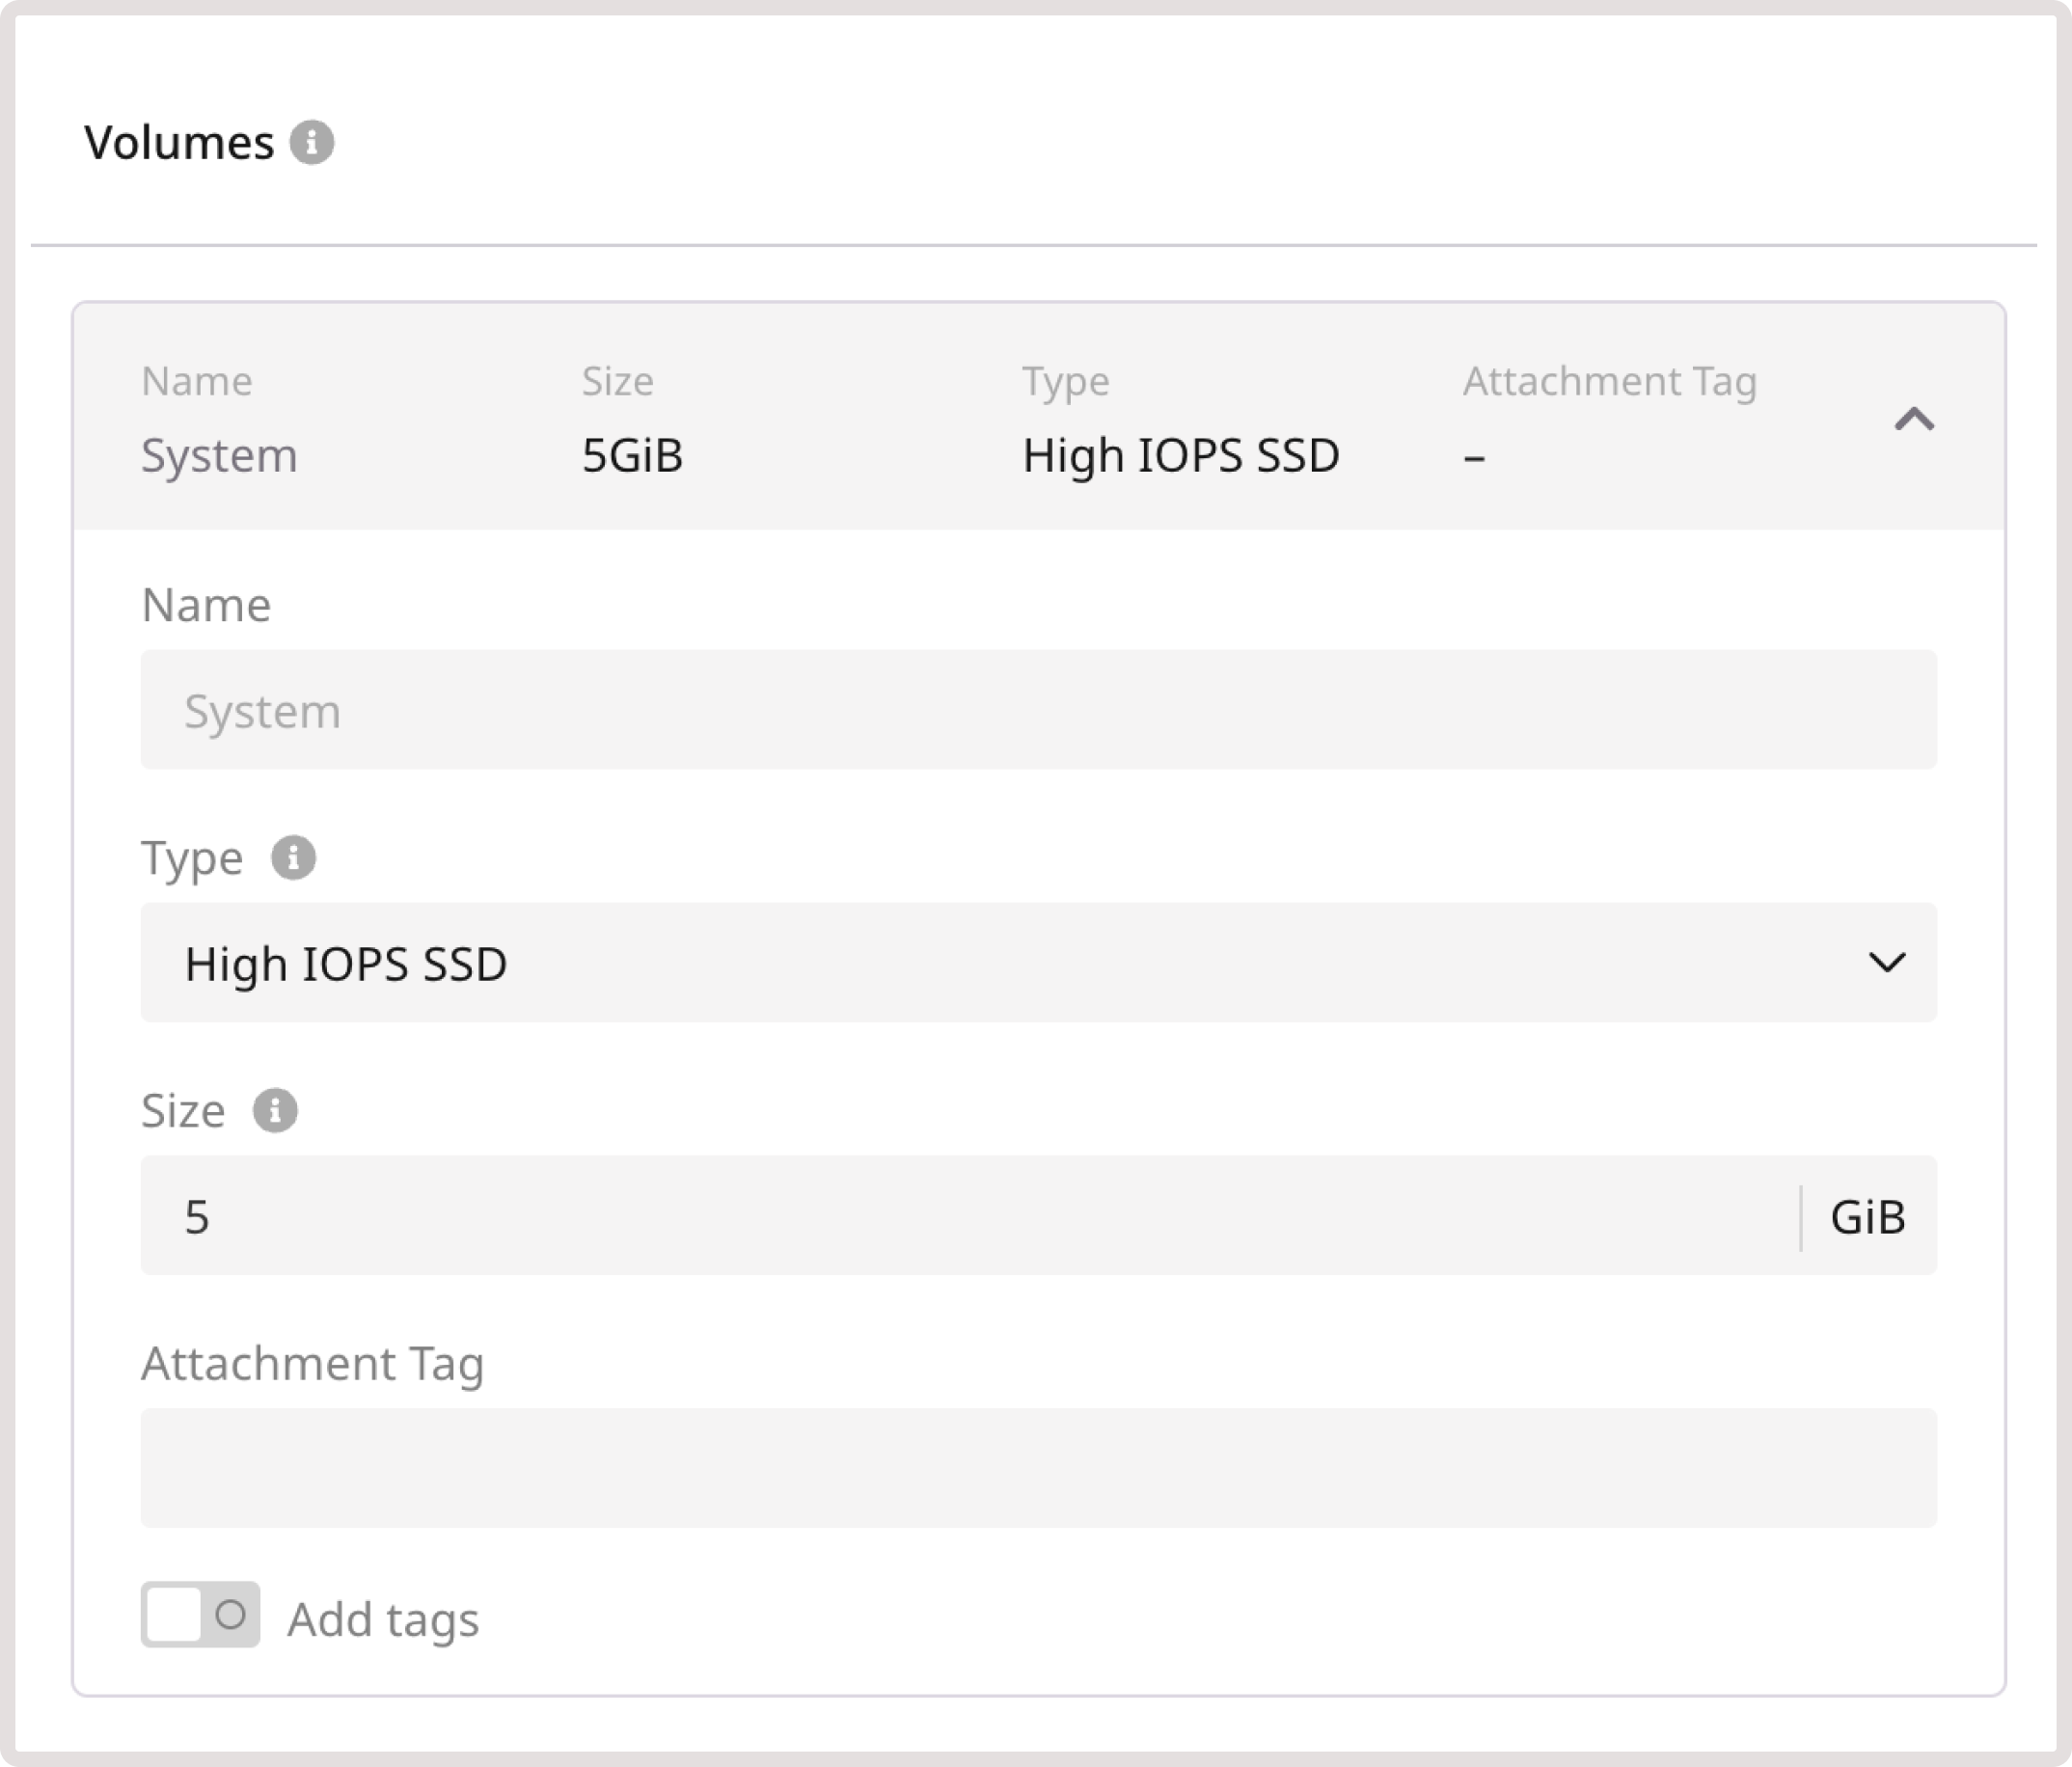The image size is (2072, 1767).
Task: Click the Attachment Tag column header
Action: coord(1611,381)
